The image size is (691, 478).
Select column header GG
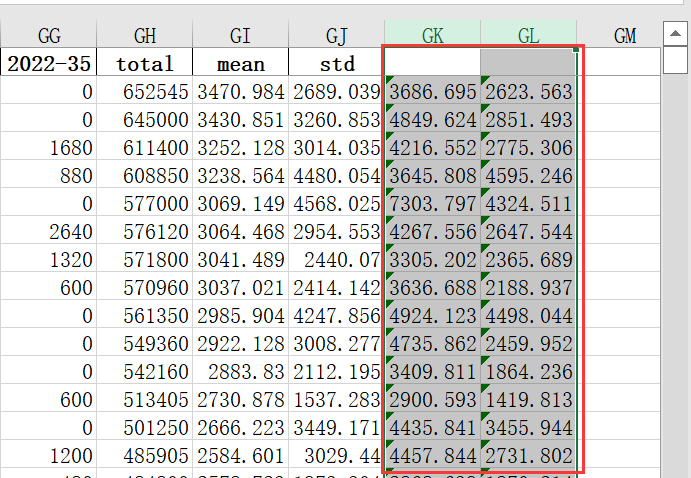pyautogui.click(x=48, y=34)
